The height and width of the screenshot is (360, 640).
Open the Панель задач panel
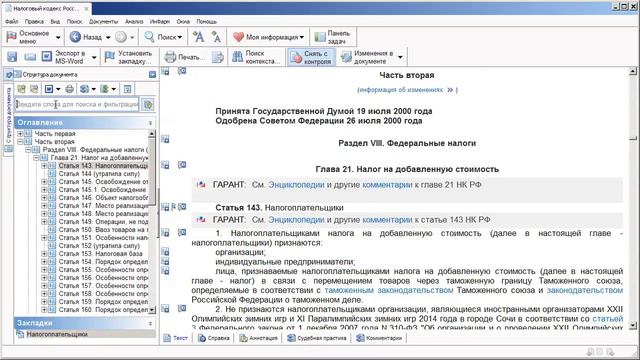click(x=333, y=37)
